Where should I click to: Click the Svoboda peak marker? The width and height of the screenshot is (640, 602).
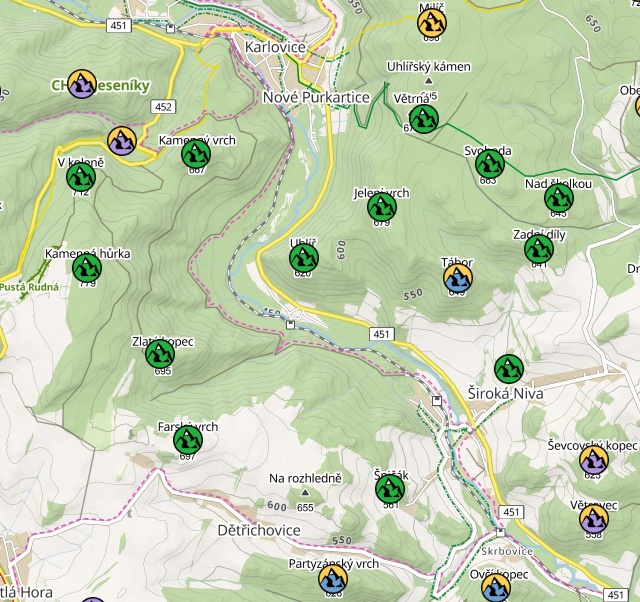coord(489,164)
